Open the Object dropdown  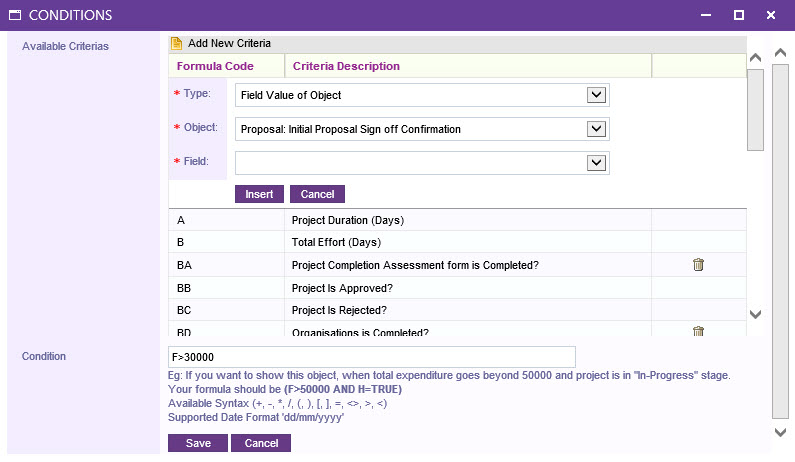coord(596,129)
